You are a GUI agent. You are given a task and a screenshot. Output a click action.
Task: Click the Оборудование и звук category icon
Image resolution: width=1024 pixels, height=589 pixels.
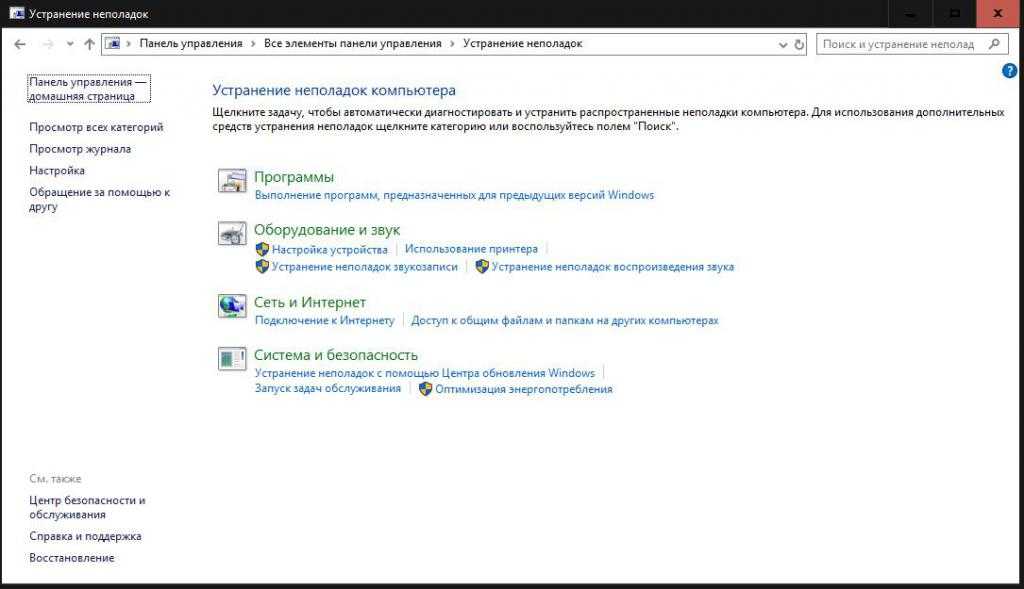232,233
